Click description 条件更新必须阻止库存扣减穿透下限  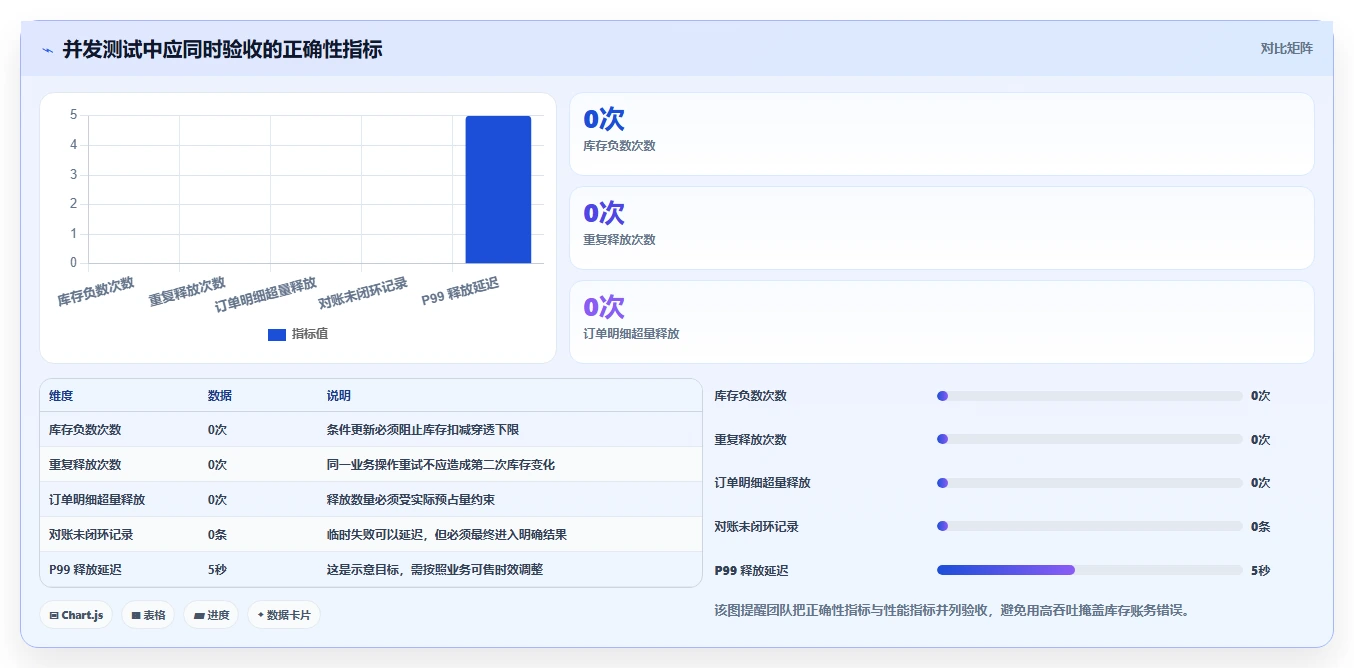point(423,430)
